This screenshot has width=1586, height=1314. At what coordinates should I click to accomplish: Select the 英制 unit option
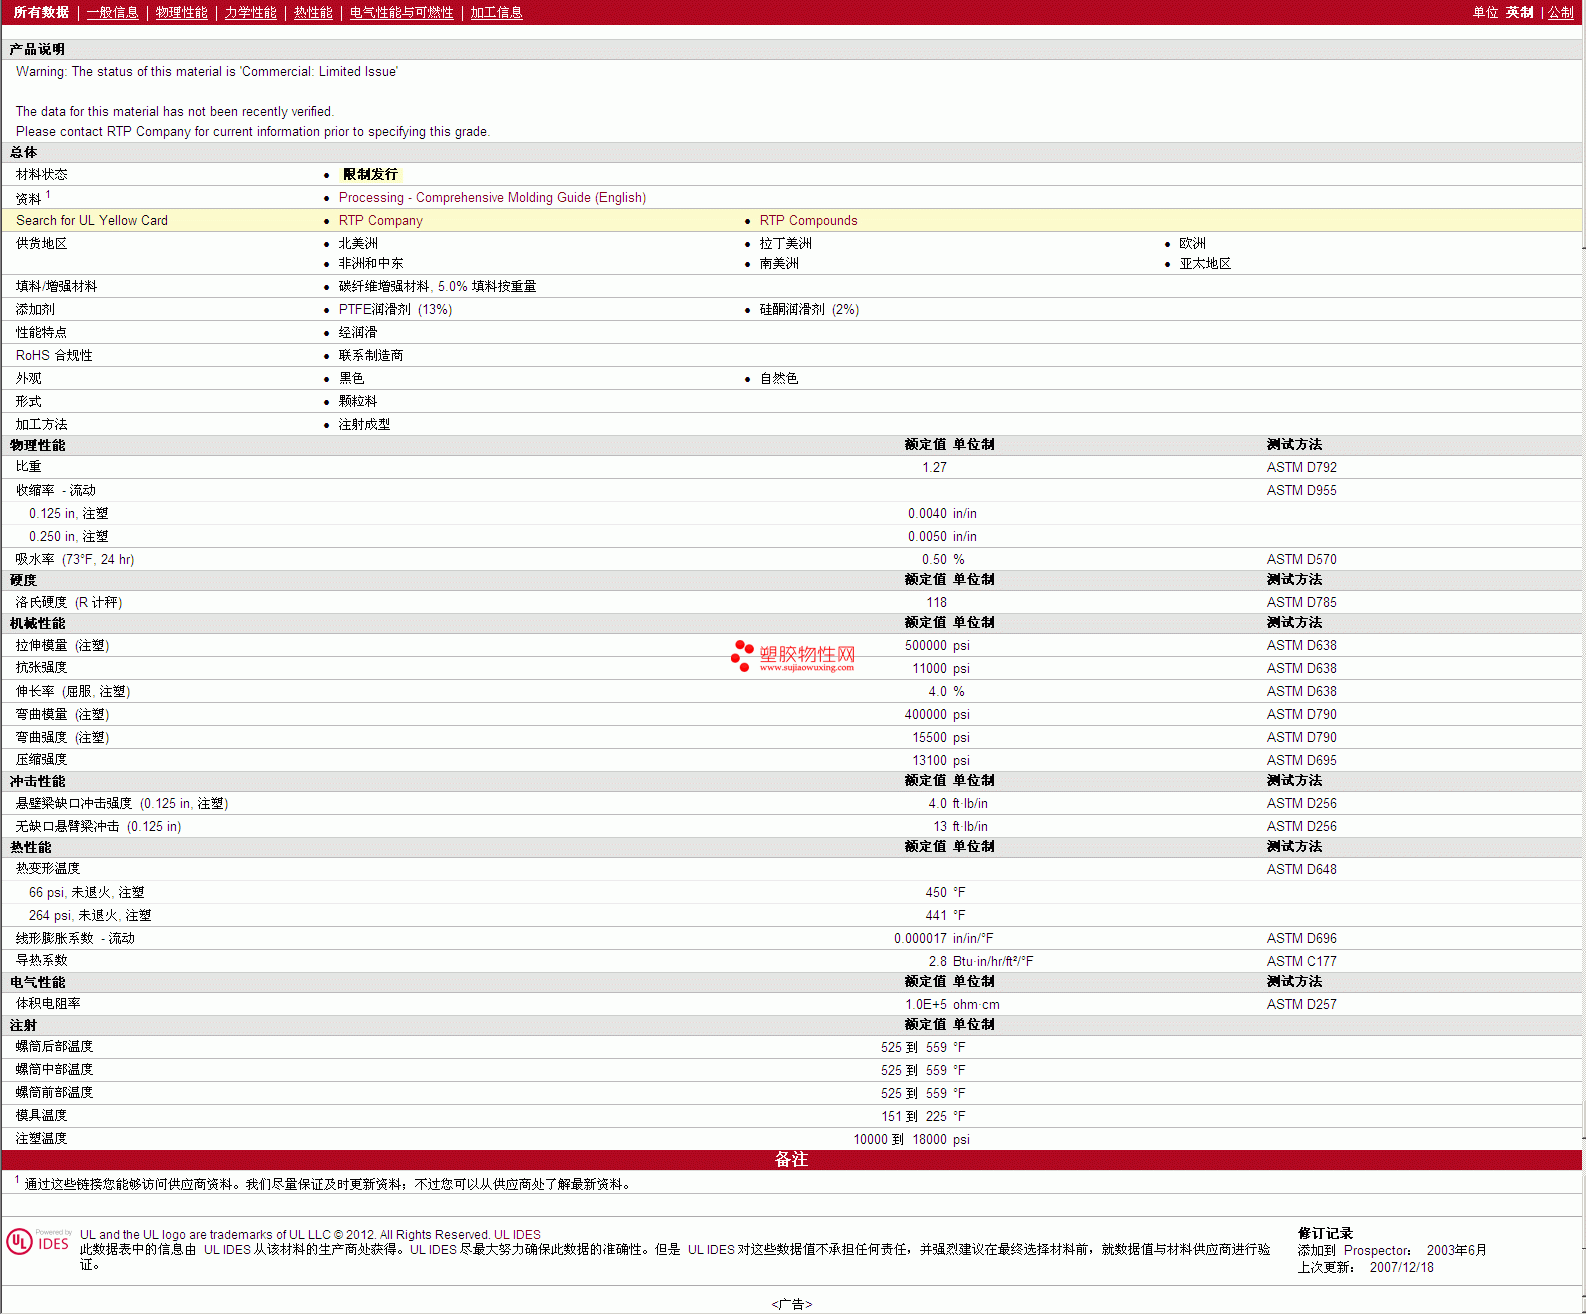tap(1519, 12)
